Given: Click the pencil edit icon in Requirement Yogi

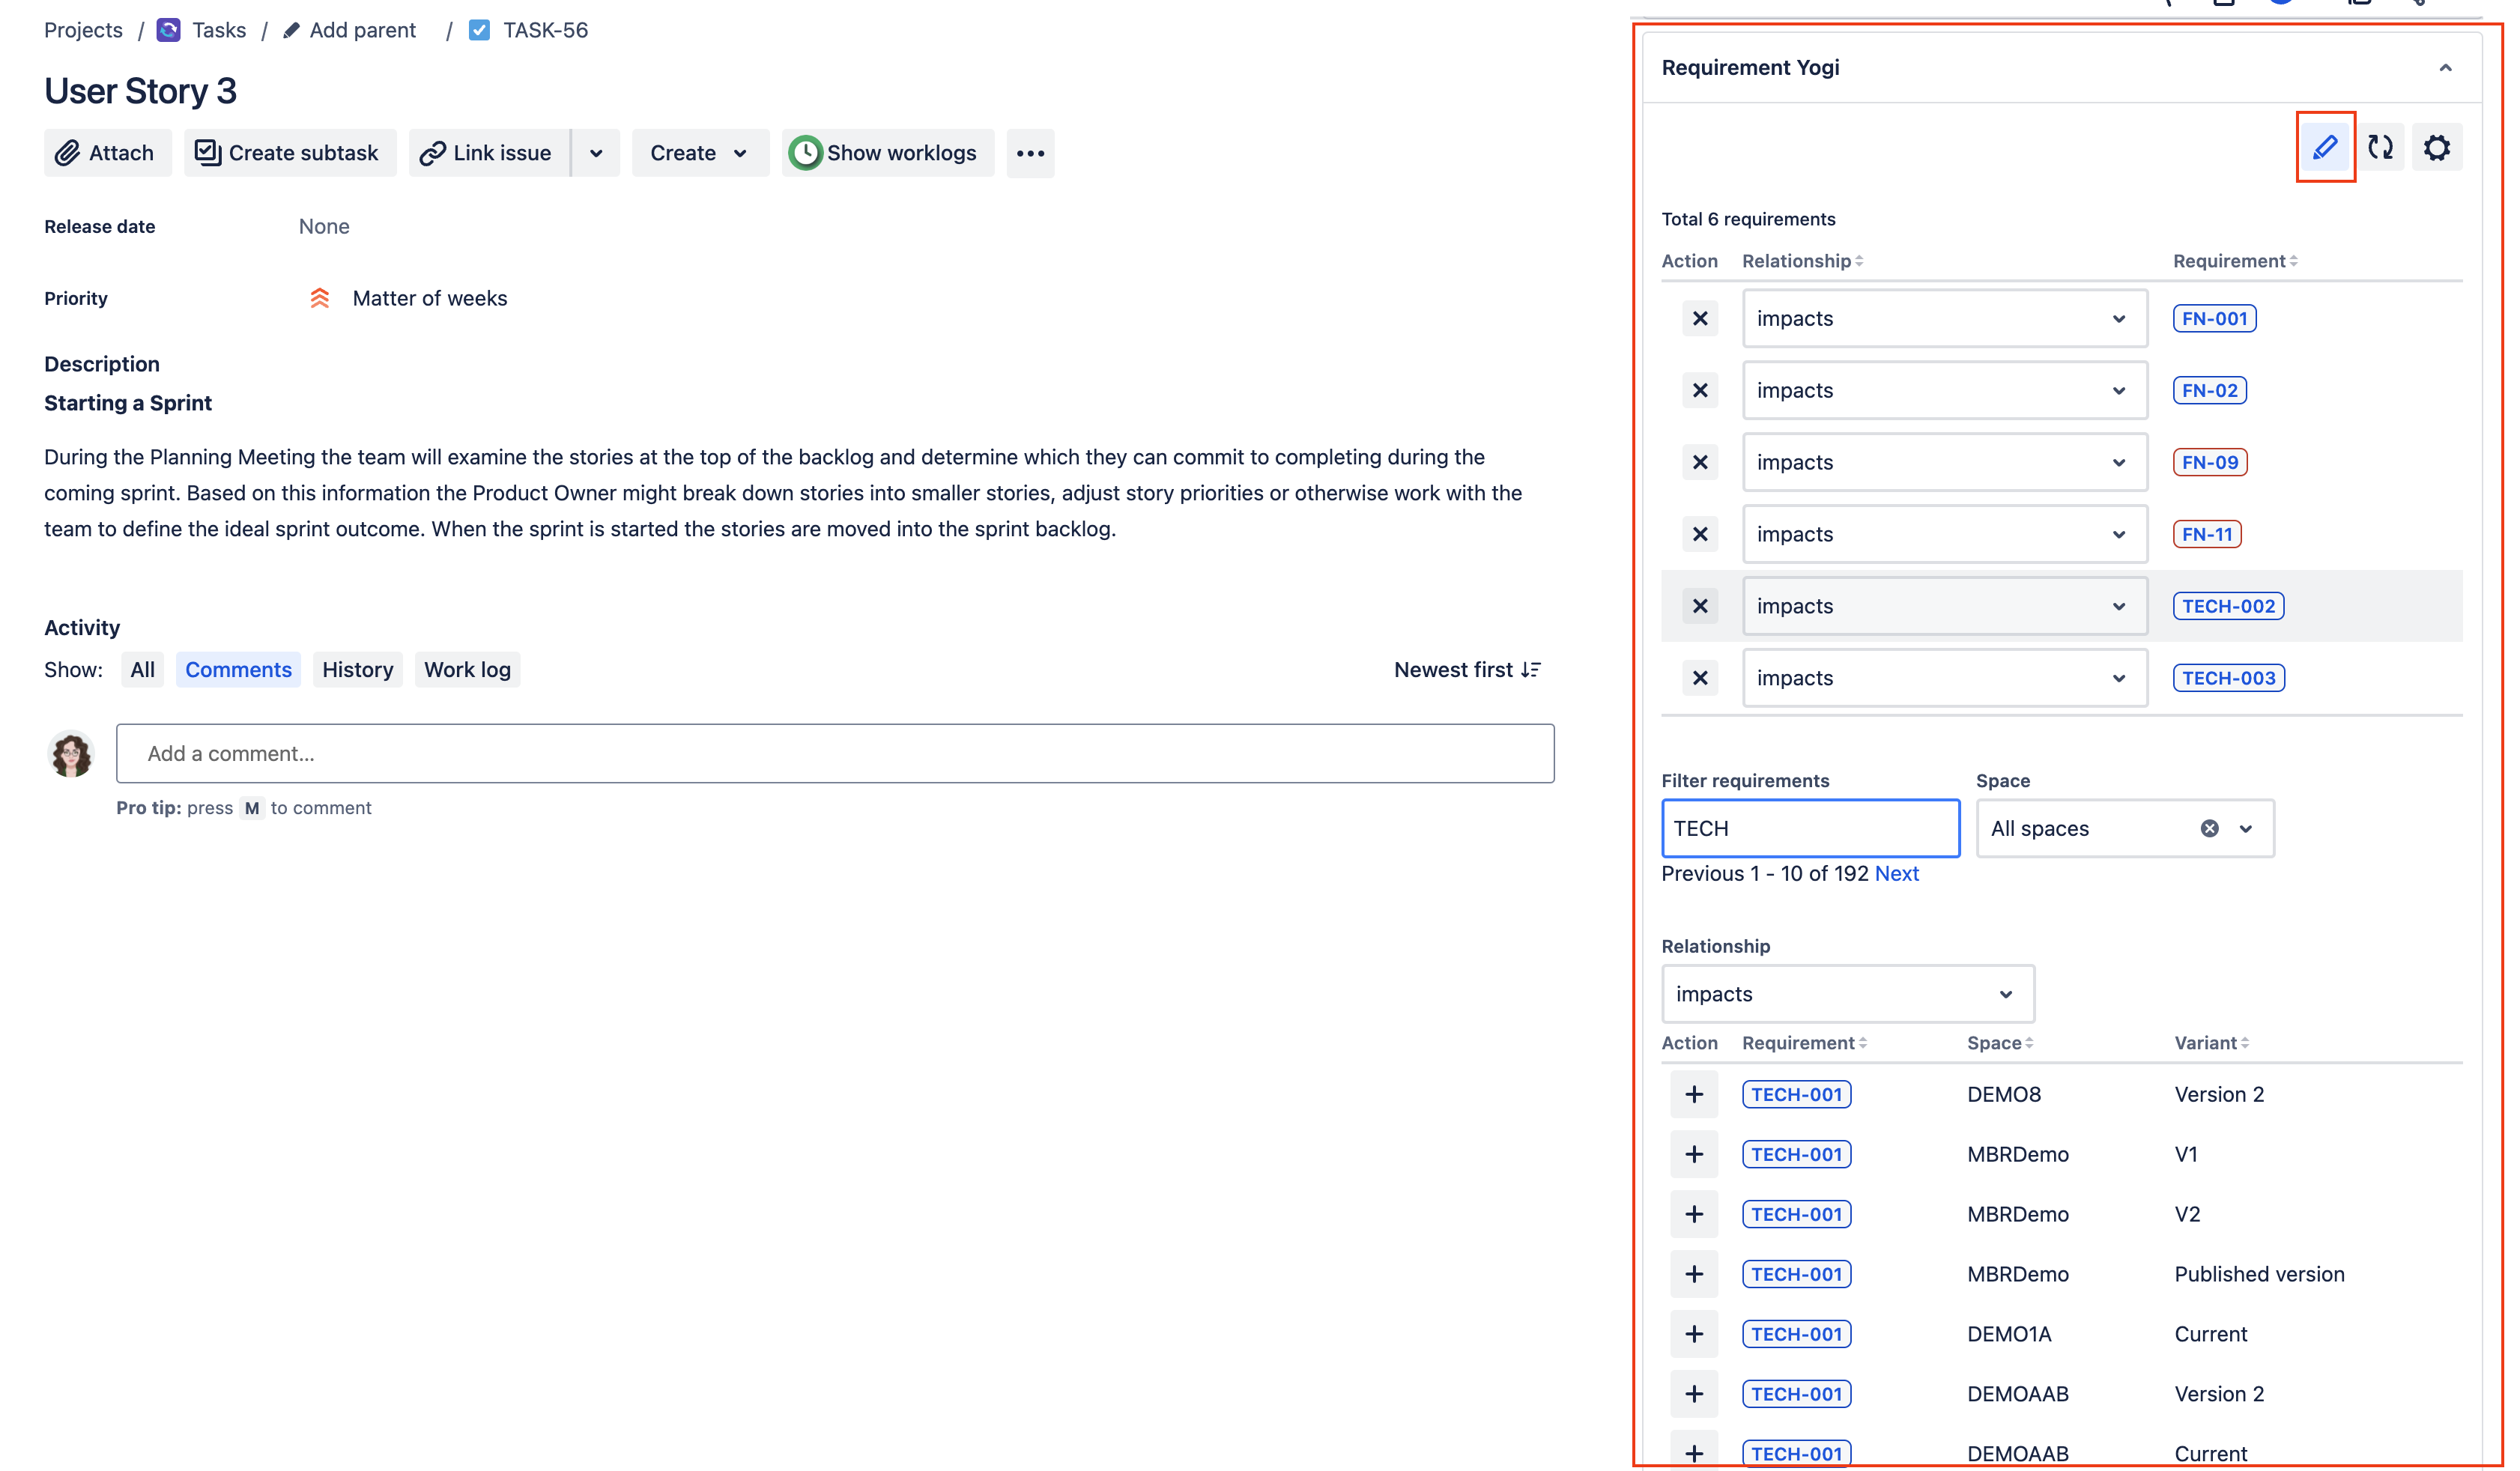Looking at the screenshot, I should (x=2325, y=147).
